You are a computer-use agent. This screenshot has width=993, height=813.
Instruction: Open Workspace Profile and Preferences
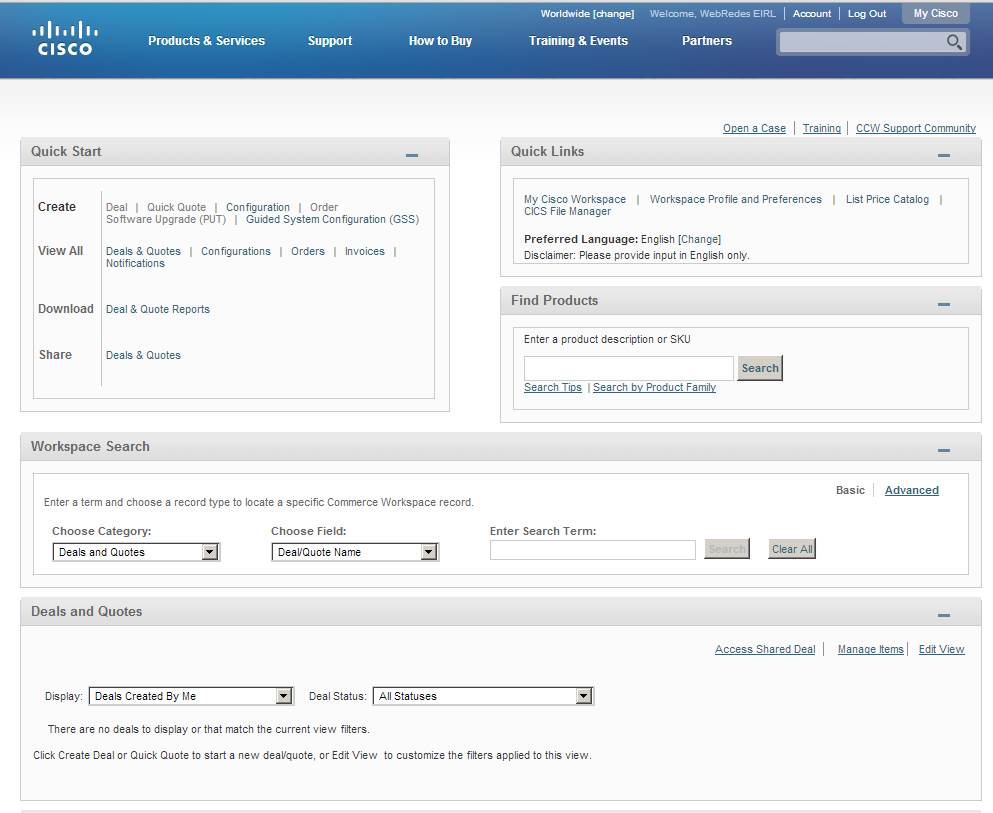pos(735,199)
